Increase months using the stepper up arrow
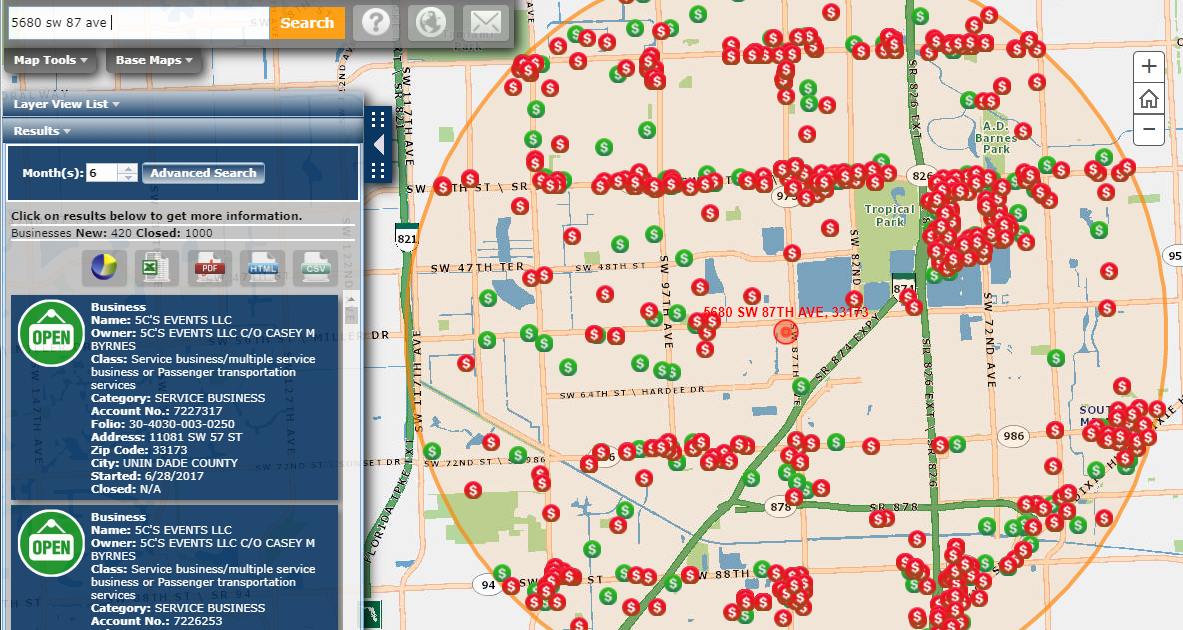Image resolution: width=1183 pixels, height=630 pixels. (128, 168)
